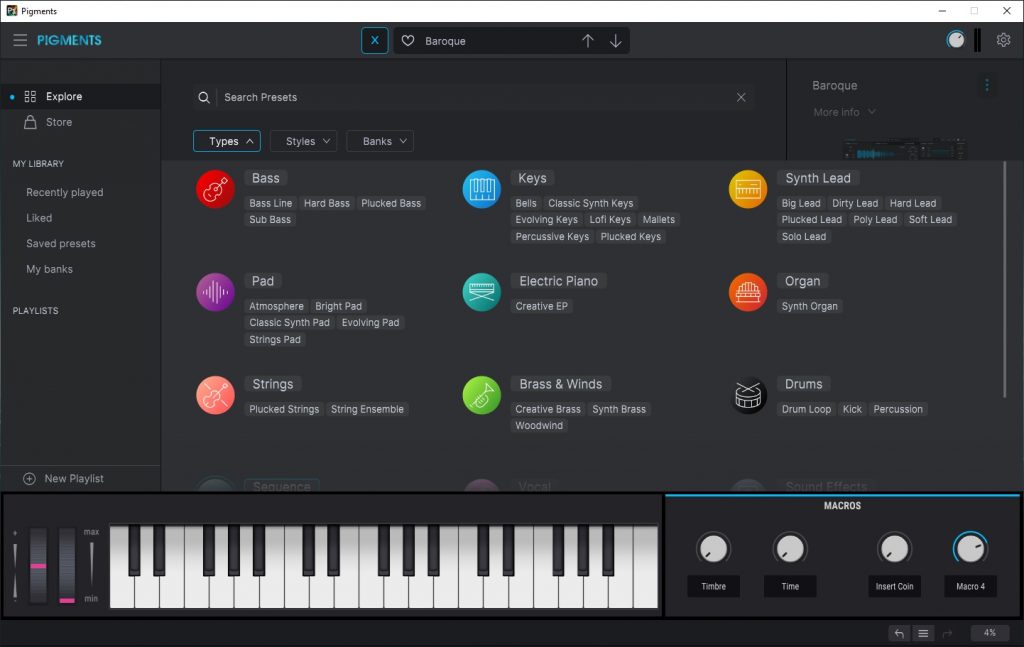Click the undo arrow in status bar
Image resolution: width=1024 pixels, height=647 pixels.
coord(899,633)
